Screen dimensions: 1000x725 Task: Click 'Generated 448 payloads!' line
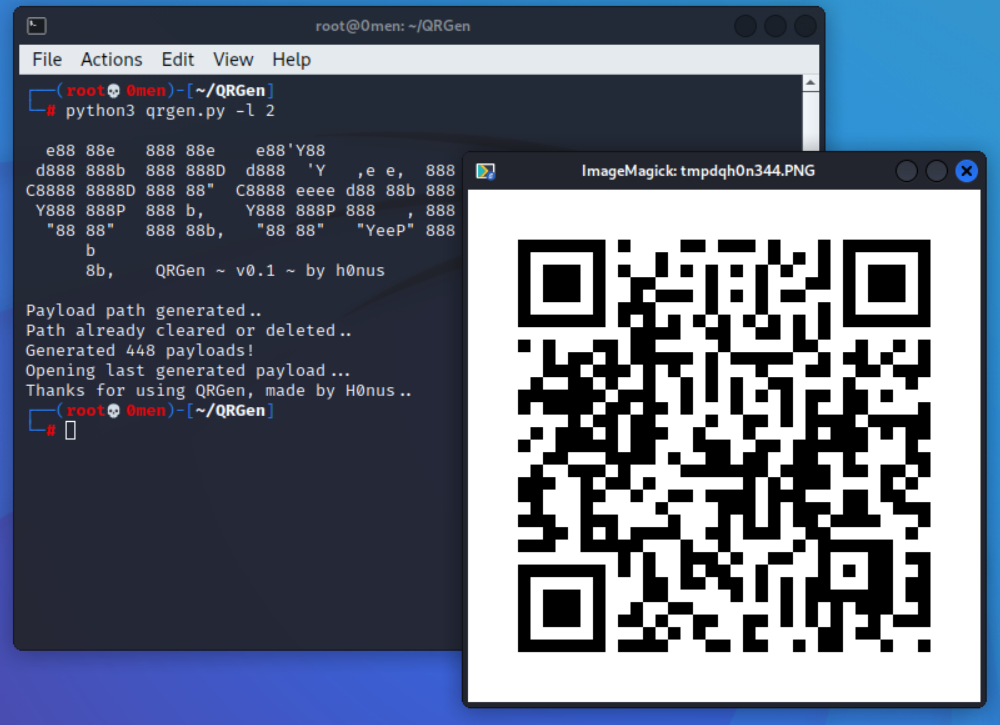[140, 351]
